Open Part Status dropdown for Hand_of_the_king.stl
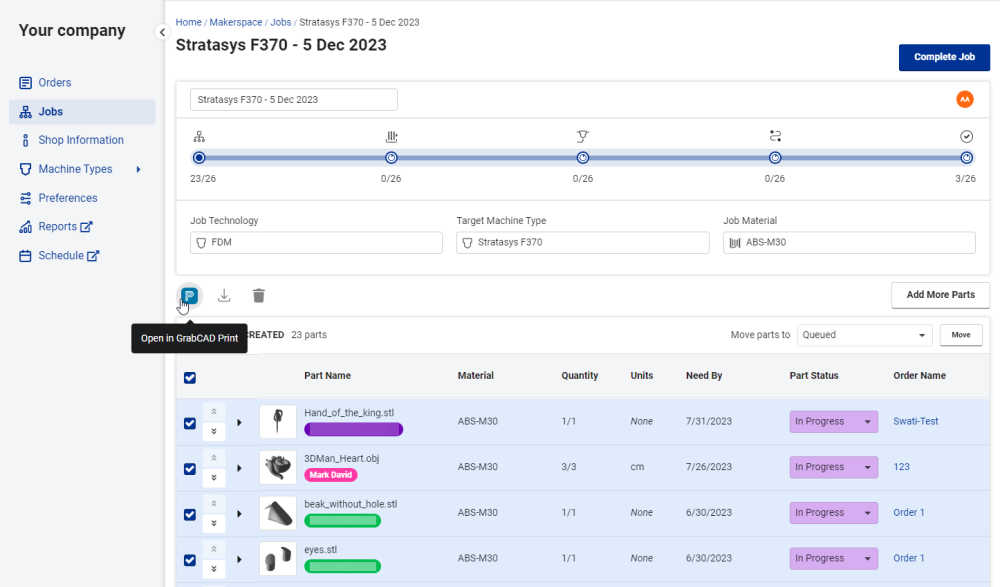This screenshot has width=1000, height=587. (x=834, y=422)
